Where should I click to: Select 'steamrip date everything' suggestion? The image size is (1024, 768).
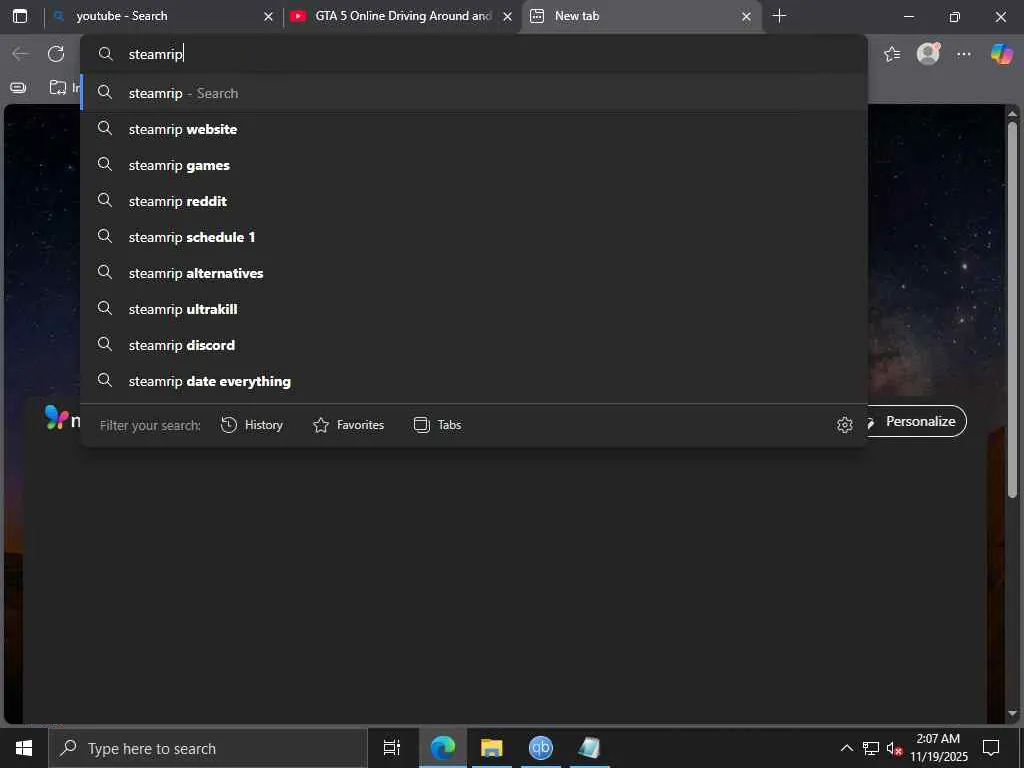click(473, 380)
